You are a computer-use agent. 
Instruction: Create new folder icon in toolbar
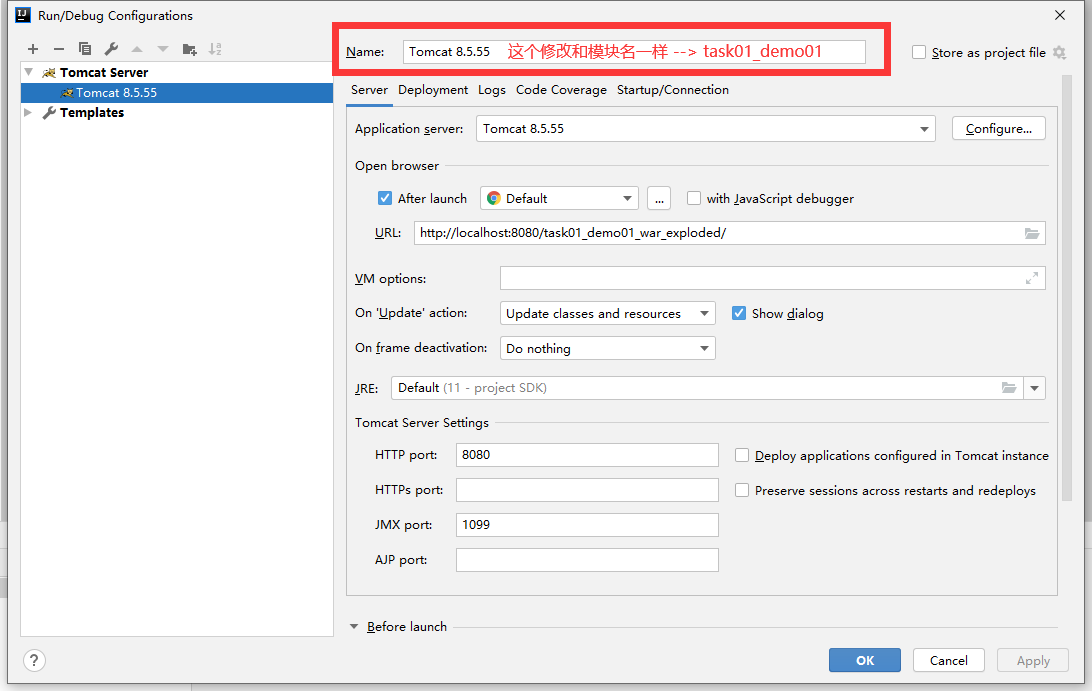click(189, 49)
